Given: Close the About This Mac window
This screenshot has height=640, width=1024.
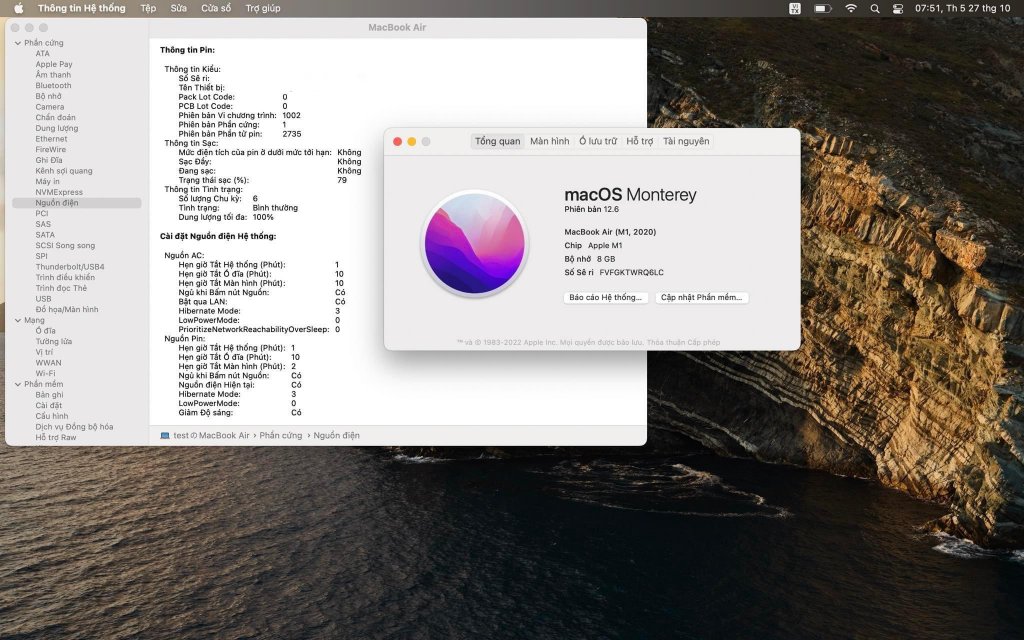Looking at the screenshot, I should click(x=397, y=142).
